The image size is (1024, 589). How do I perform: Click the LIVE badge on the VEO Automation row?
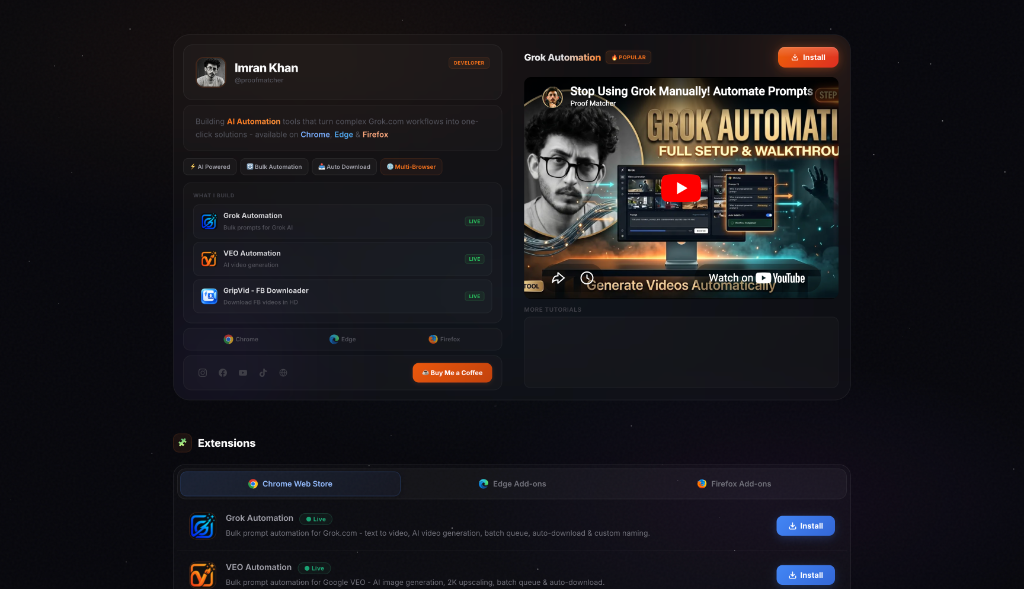coord(474,259)
